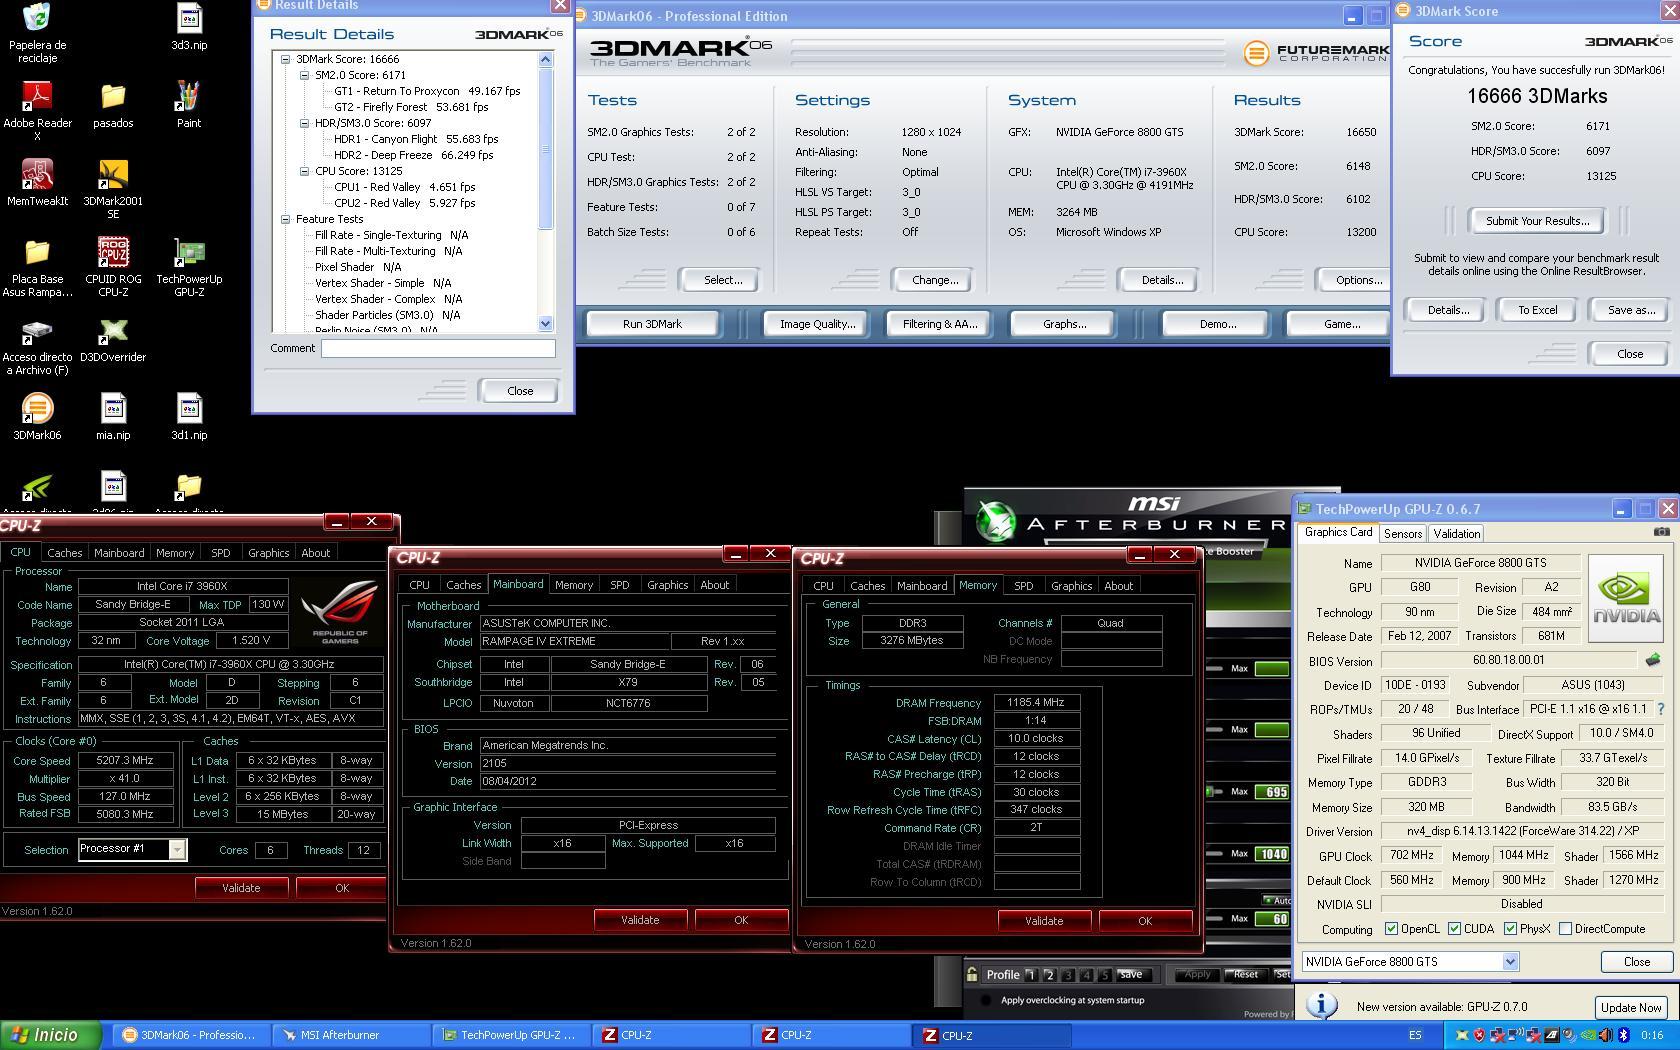This screenshot has width=1680, height=1050.
Task: Launch Adobe Reader X from the desktop
Action: point(37,110)
